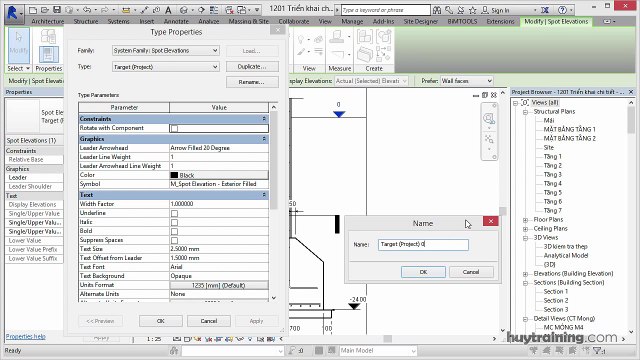Click OK in the Name dialog

423,272
